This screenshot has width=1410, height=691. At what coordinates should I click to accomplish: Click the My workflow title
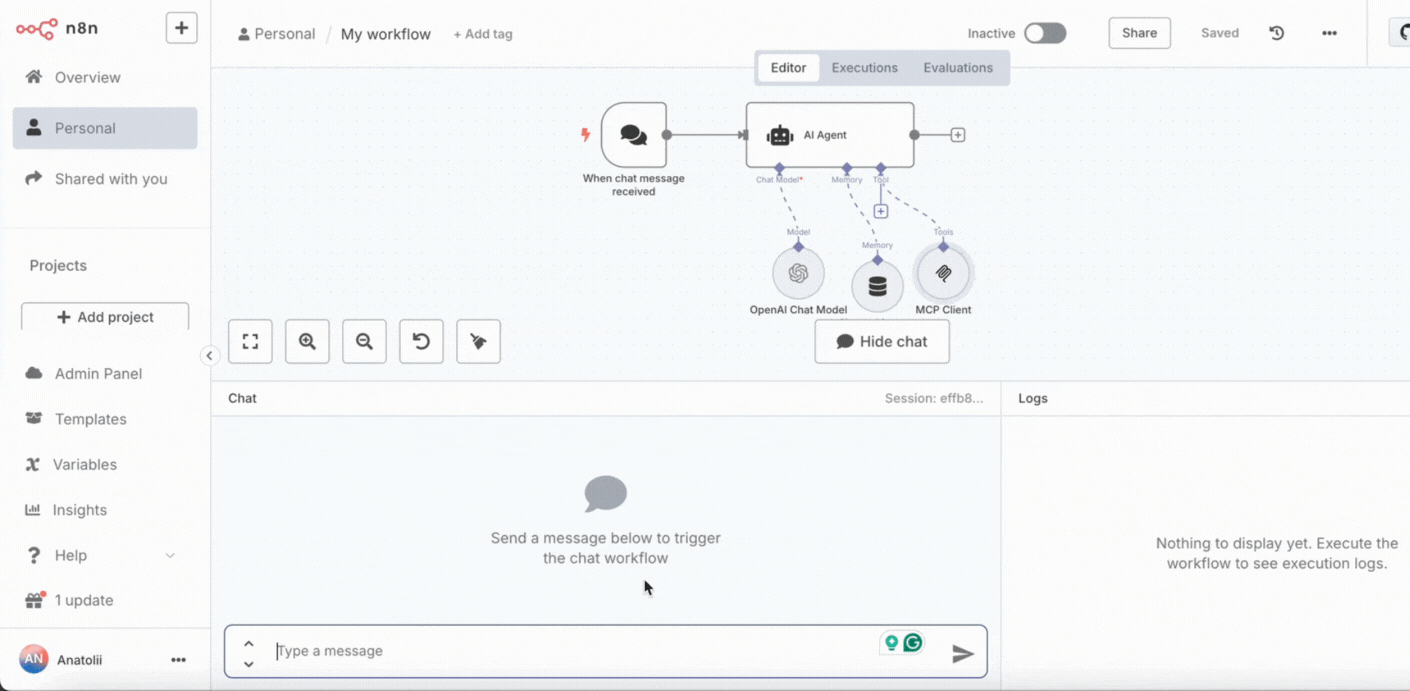pyautogui.click(x=386, y=34)
